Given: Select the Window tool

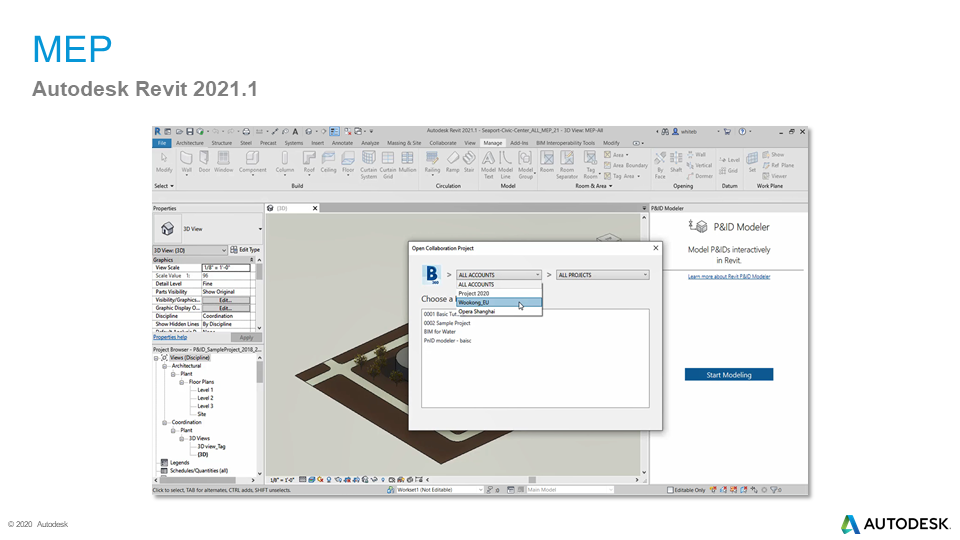Looking at the screenshot, I should [223, 162].
